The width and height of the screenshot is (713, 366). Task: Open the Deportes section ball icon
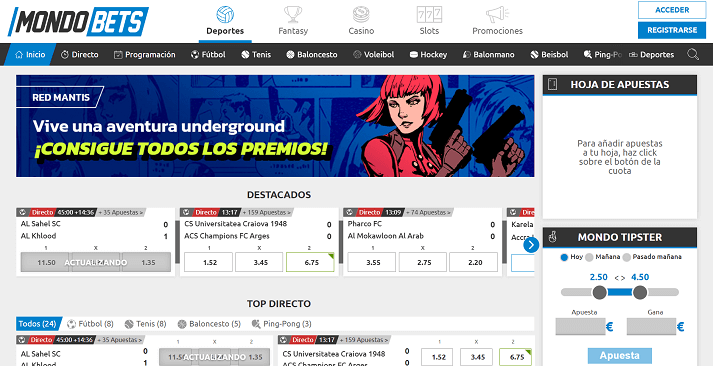(225, 15)
